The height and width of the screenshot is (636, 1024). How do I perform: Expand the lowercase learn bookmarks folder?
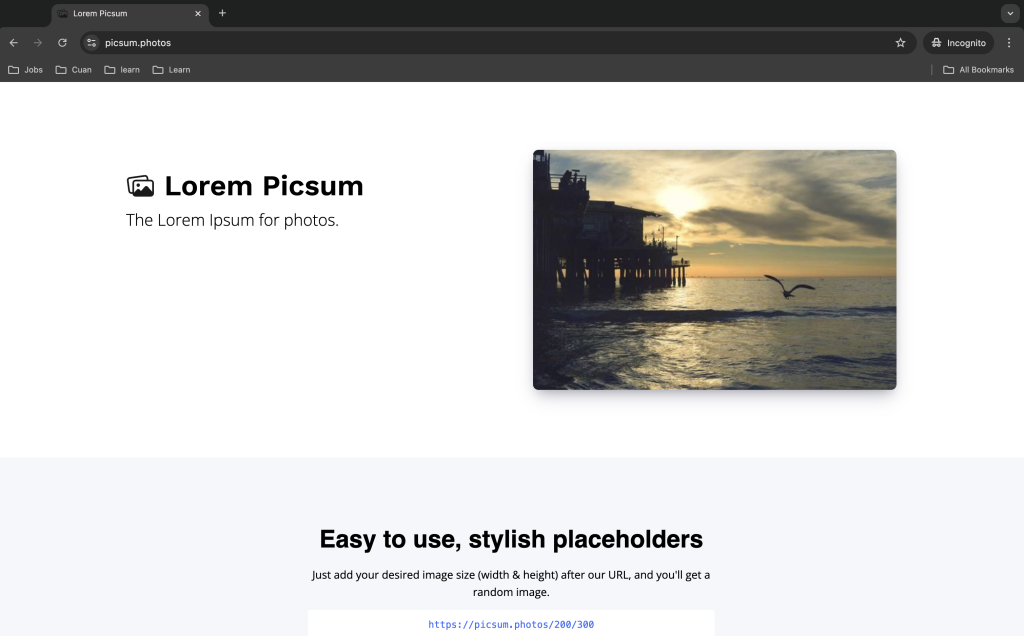122,70
